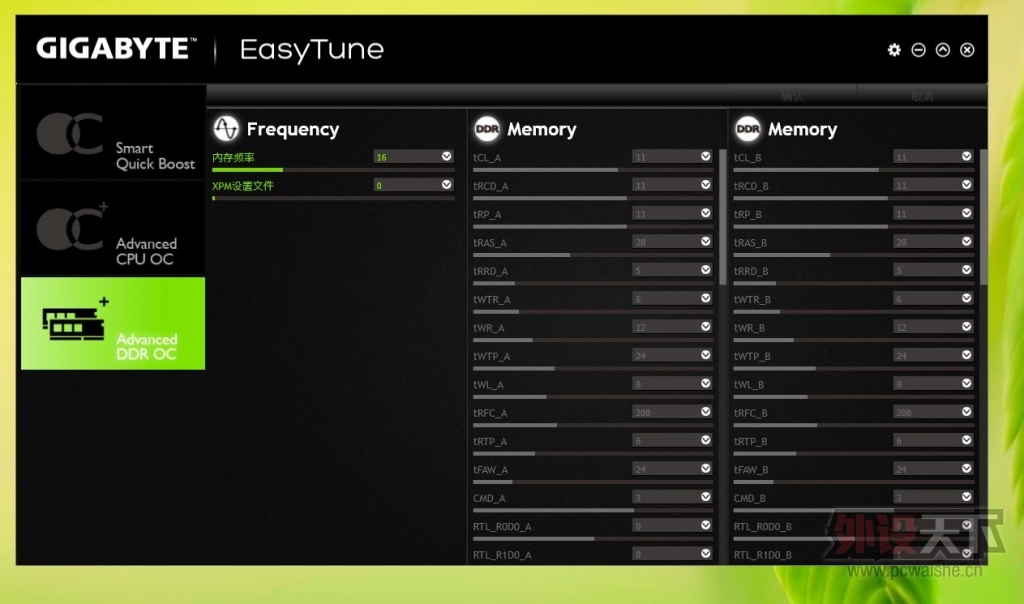Click the XPM设置文件 slider track
The height and width of the screenshot is (604, 1024).
333,198
